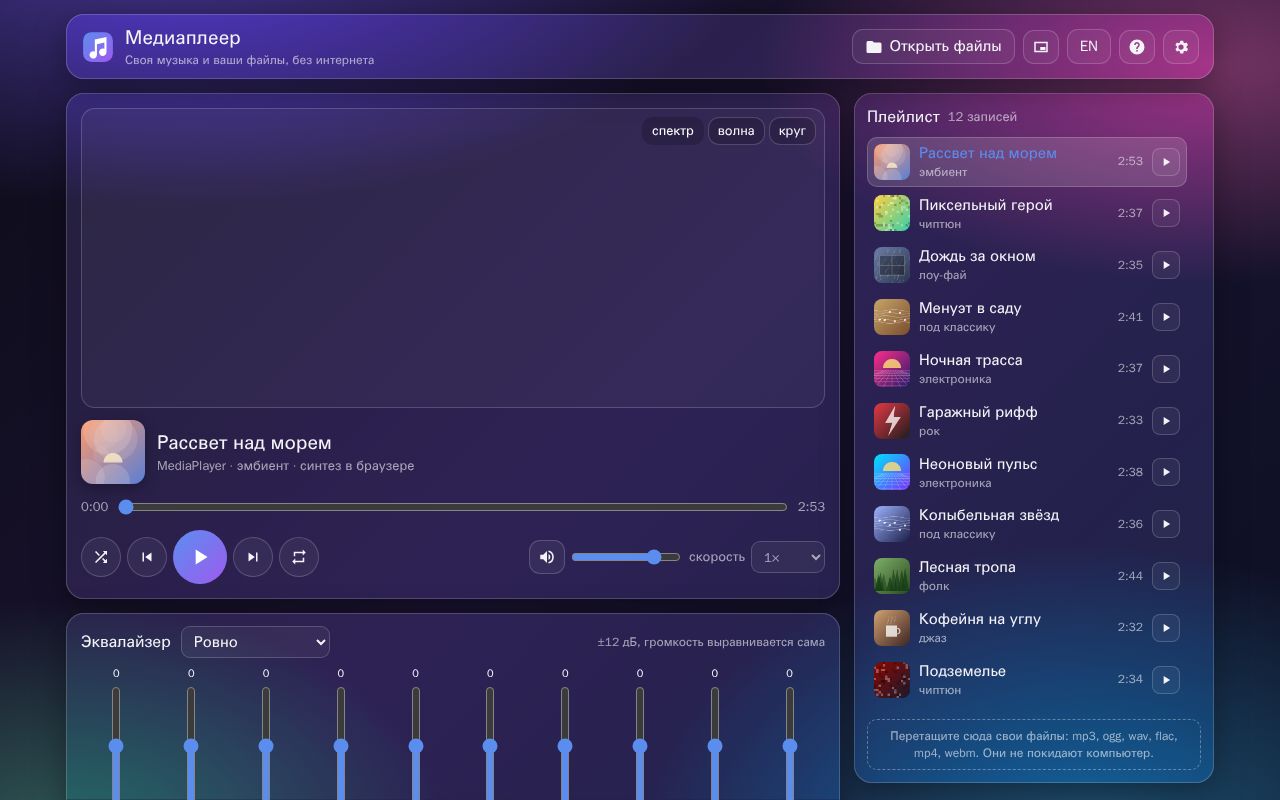This screenshot has height=800, width=1280.
Task: Click the first equalizer band slider
Action: (116, 743)
